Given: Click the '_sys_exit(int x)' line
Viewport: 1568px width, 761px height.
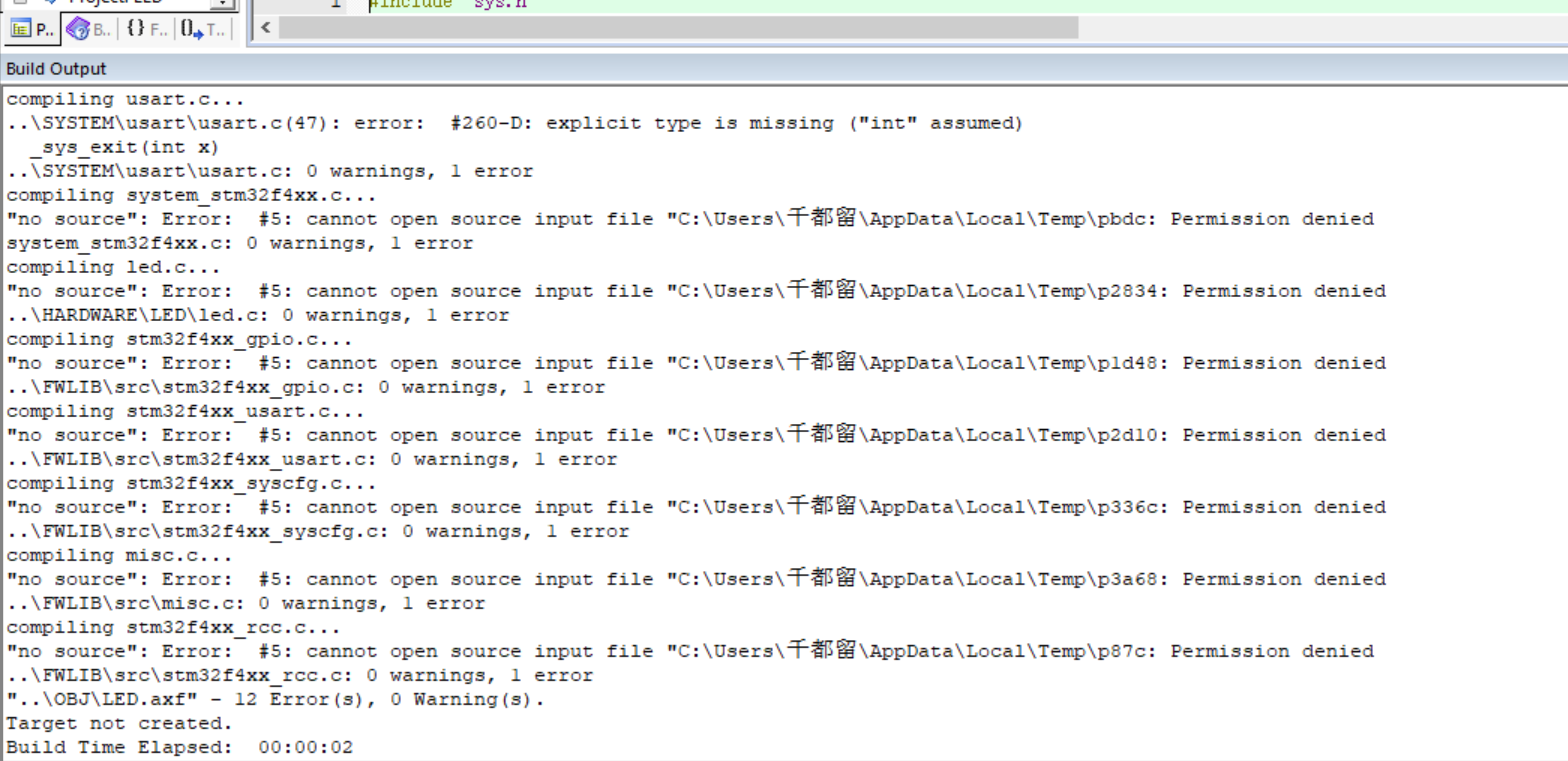Looking at the screenshot, I should pos(124,147).
